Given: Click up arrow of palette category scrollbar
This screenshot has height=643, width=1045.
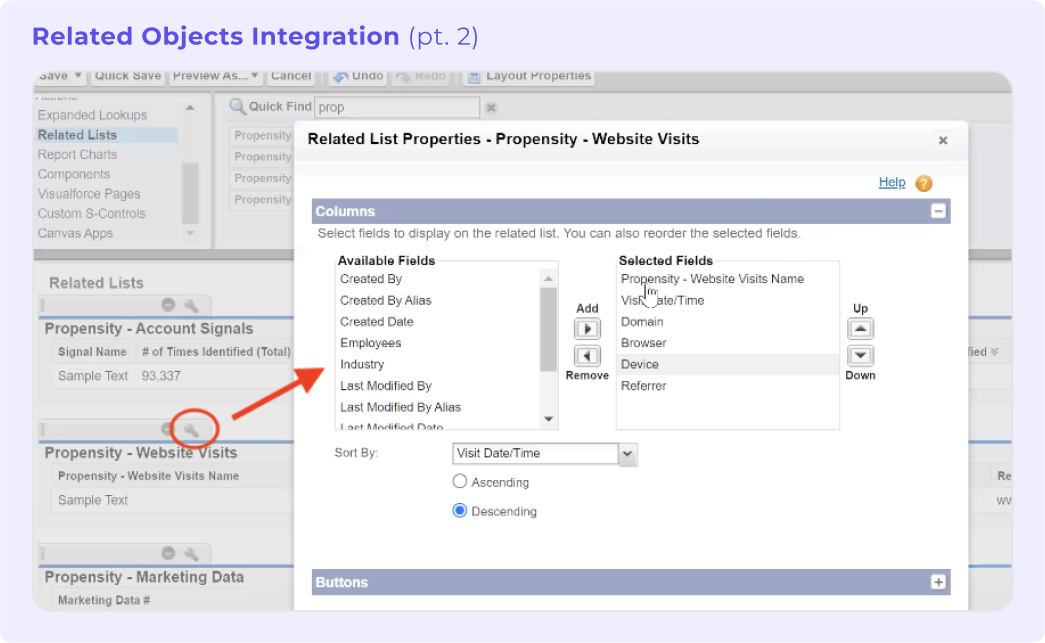Looking at the screenshot, I should 190,107.
